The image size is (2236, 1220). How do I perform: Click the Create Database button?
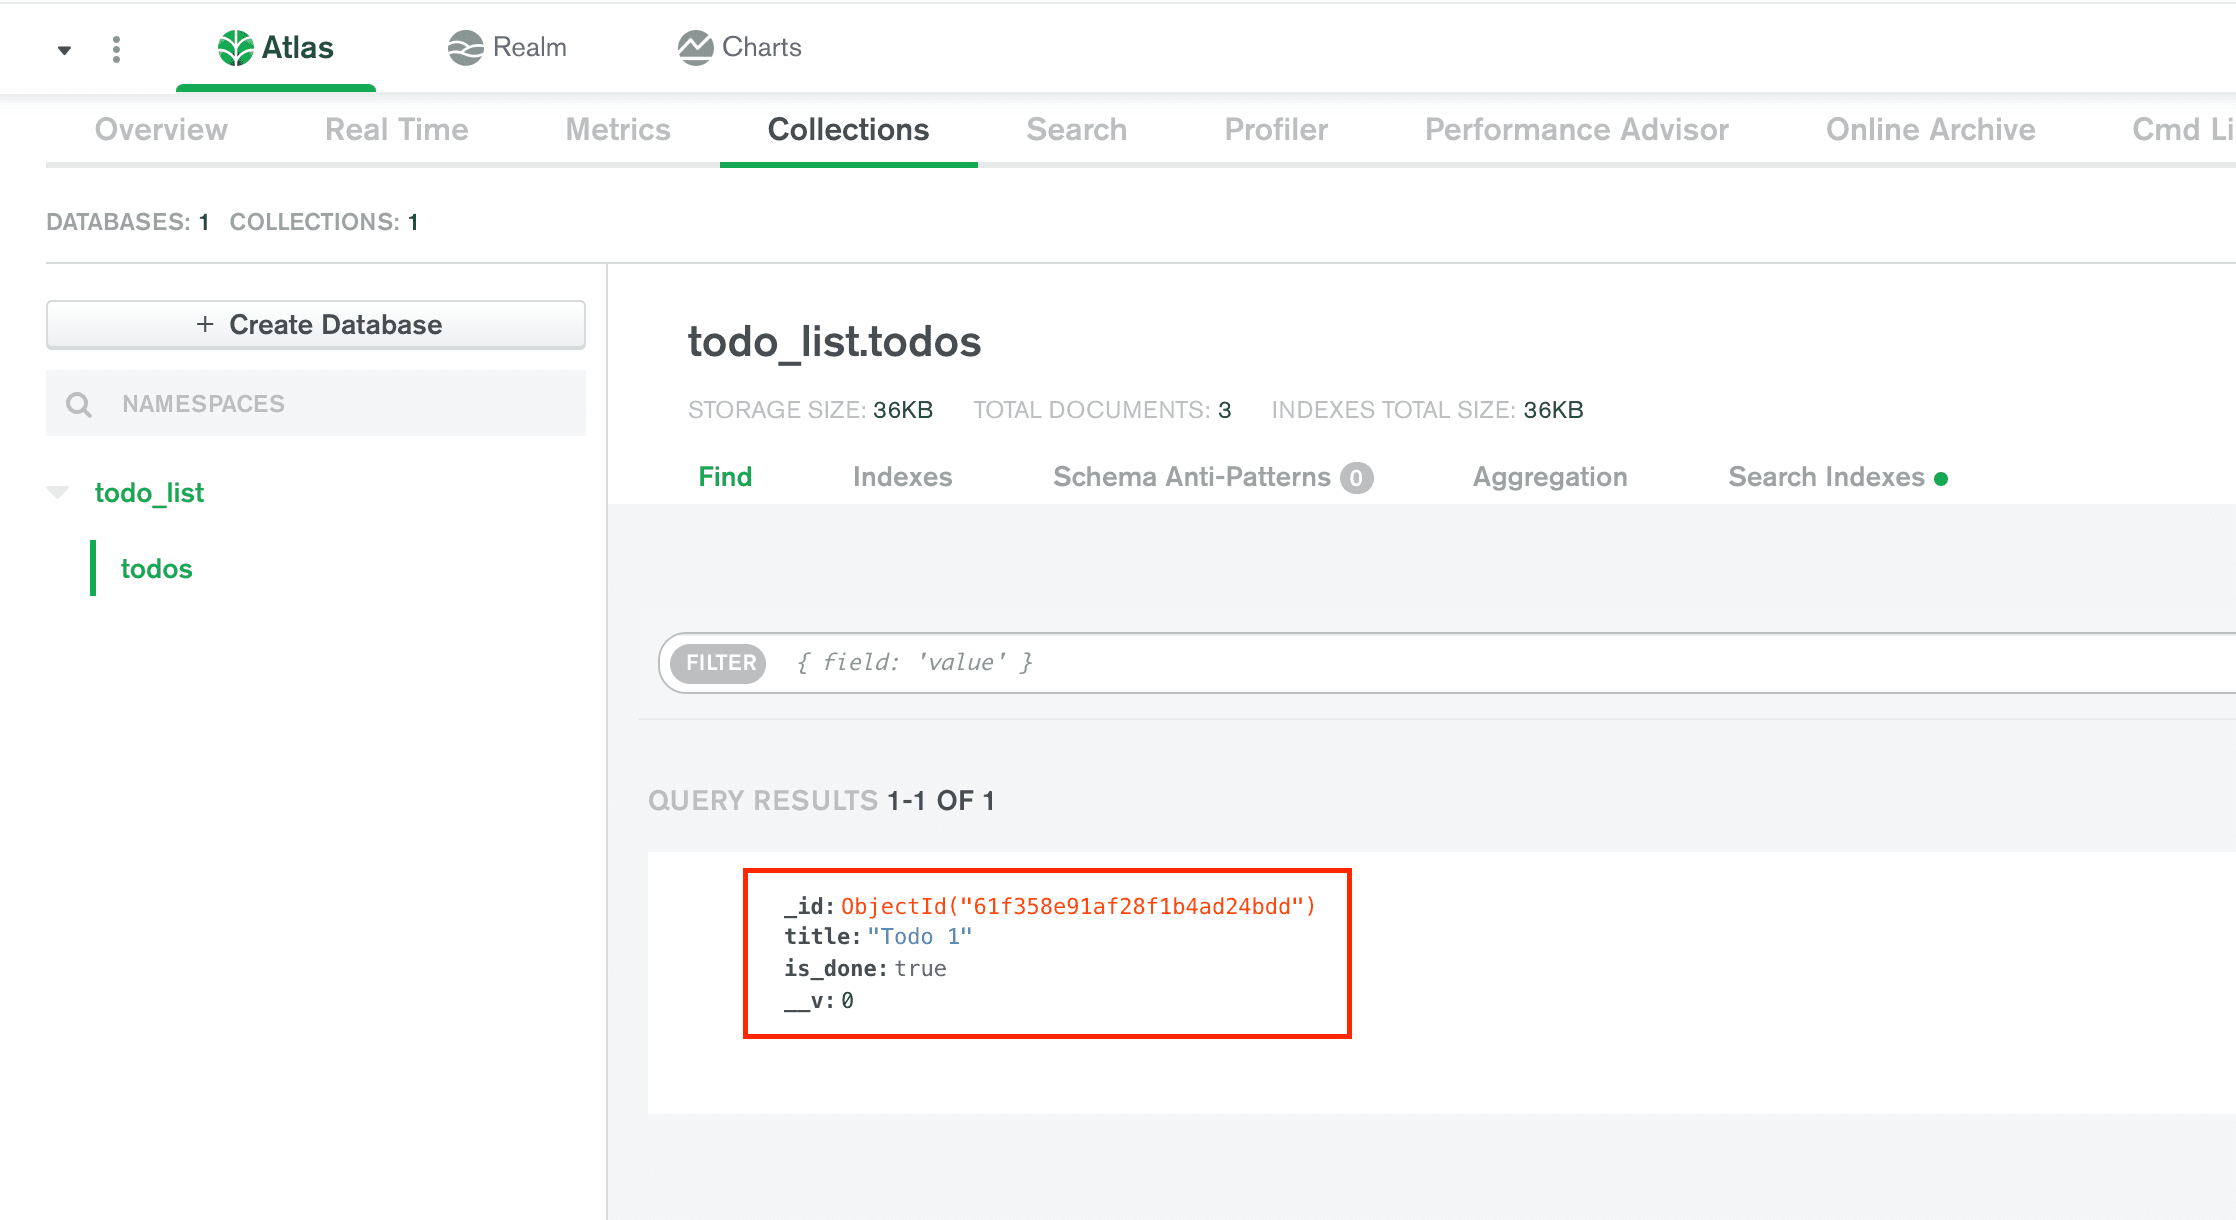pos(316,325)
